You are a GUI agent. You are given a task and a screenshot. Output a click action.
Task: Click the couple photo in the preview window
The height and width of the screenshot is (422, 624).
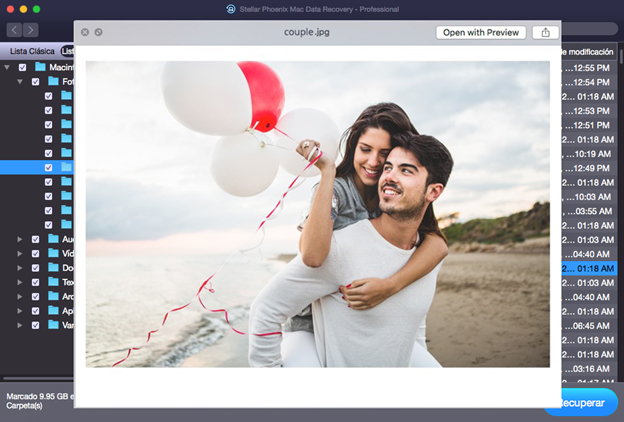click(318, 214)
